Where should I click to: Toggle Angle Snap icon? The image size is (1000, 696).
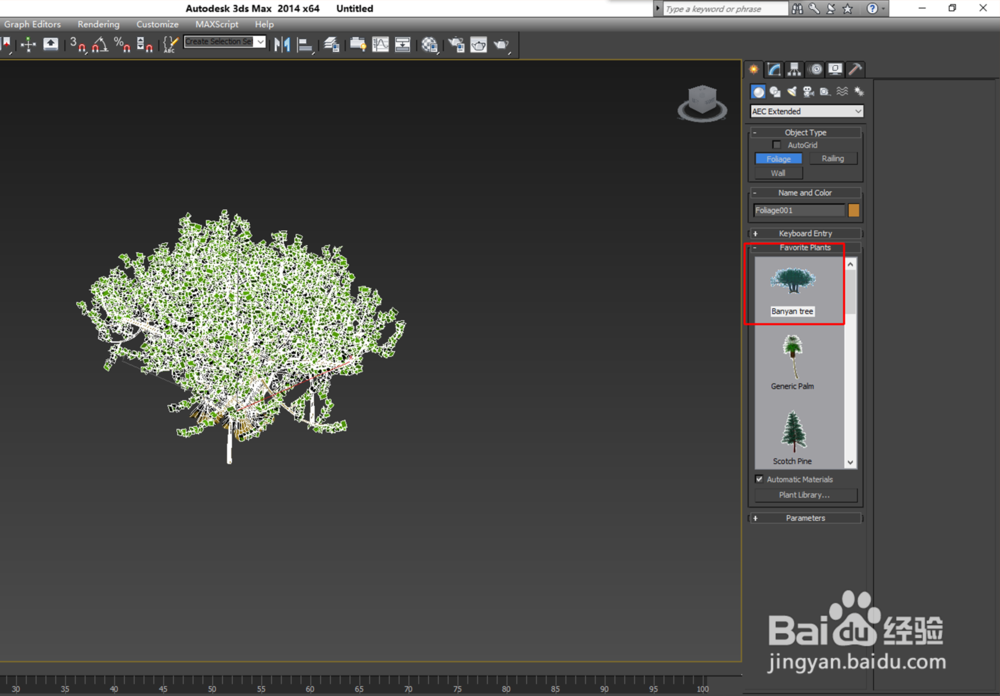[100, 44]
